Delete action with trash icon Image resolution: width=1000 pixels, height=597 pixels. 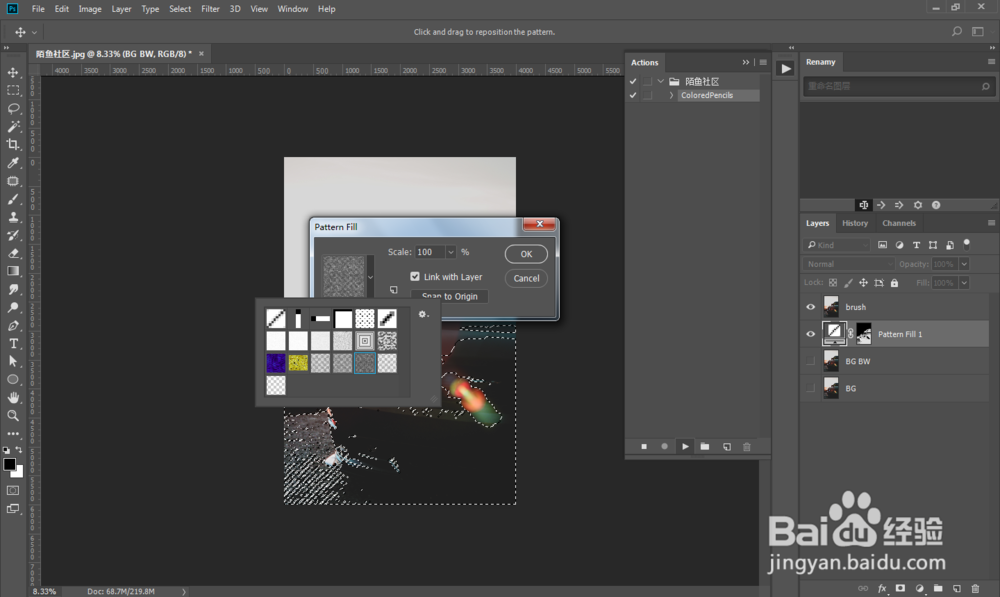click(x=747, y=446)
